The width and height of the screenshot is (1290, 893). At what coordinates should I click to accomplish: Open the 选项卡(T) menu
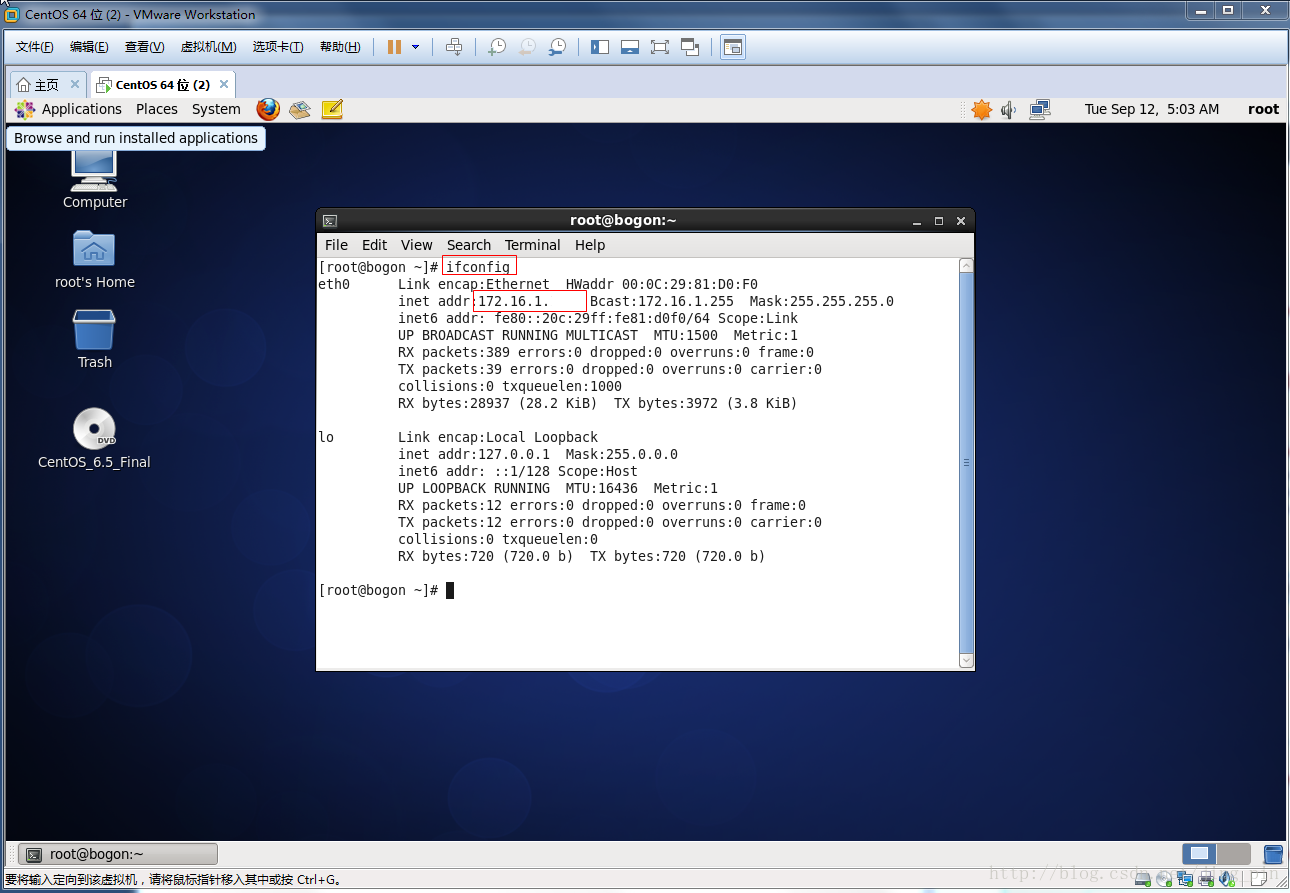pos(278,47)
